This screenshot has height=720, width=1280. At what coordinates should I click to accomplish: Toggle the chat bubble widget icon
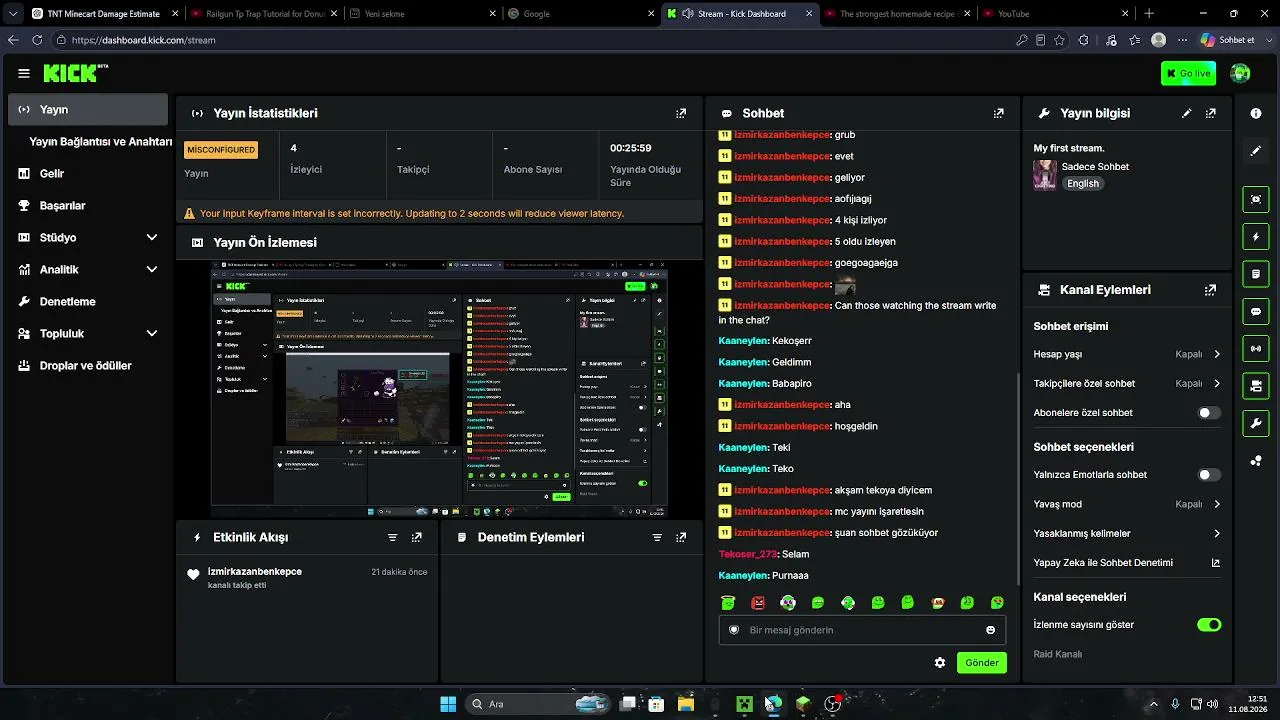[1256, 311]
